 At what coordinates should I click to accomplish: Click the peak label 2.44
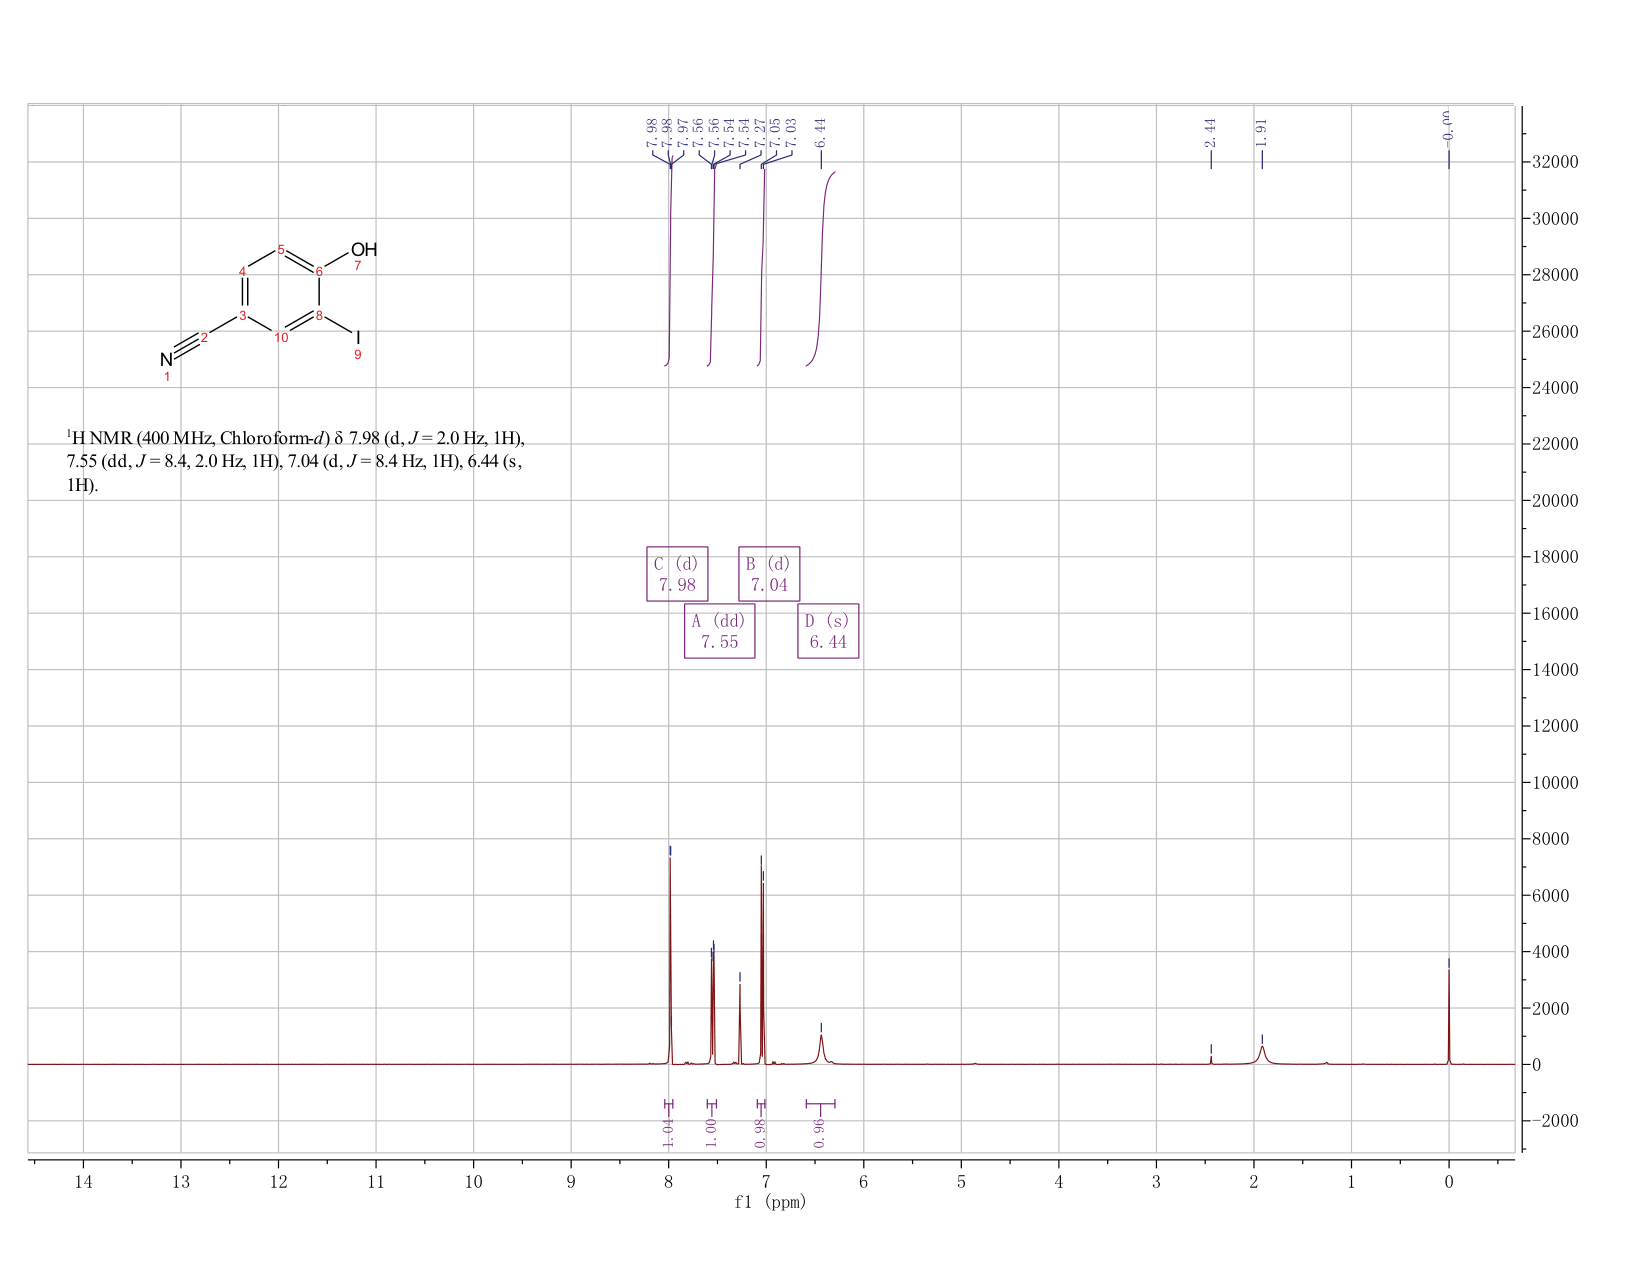click(x=1211, y=131)
